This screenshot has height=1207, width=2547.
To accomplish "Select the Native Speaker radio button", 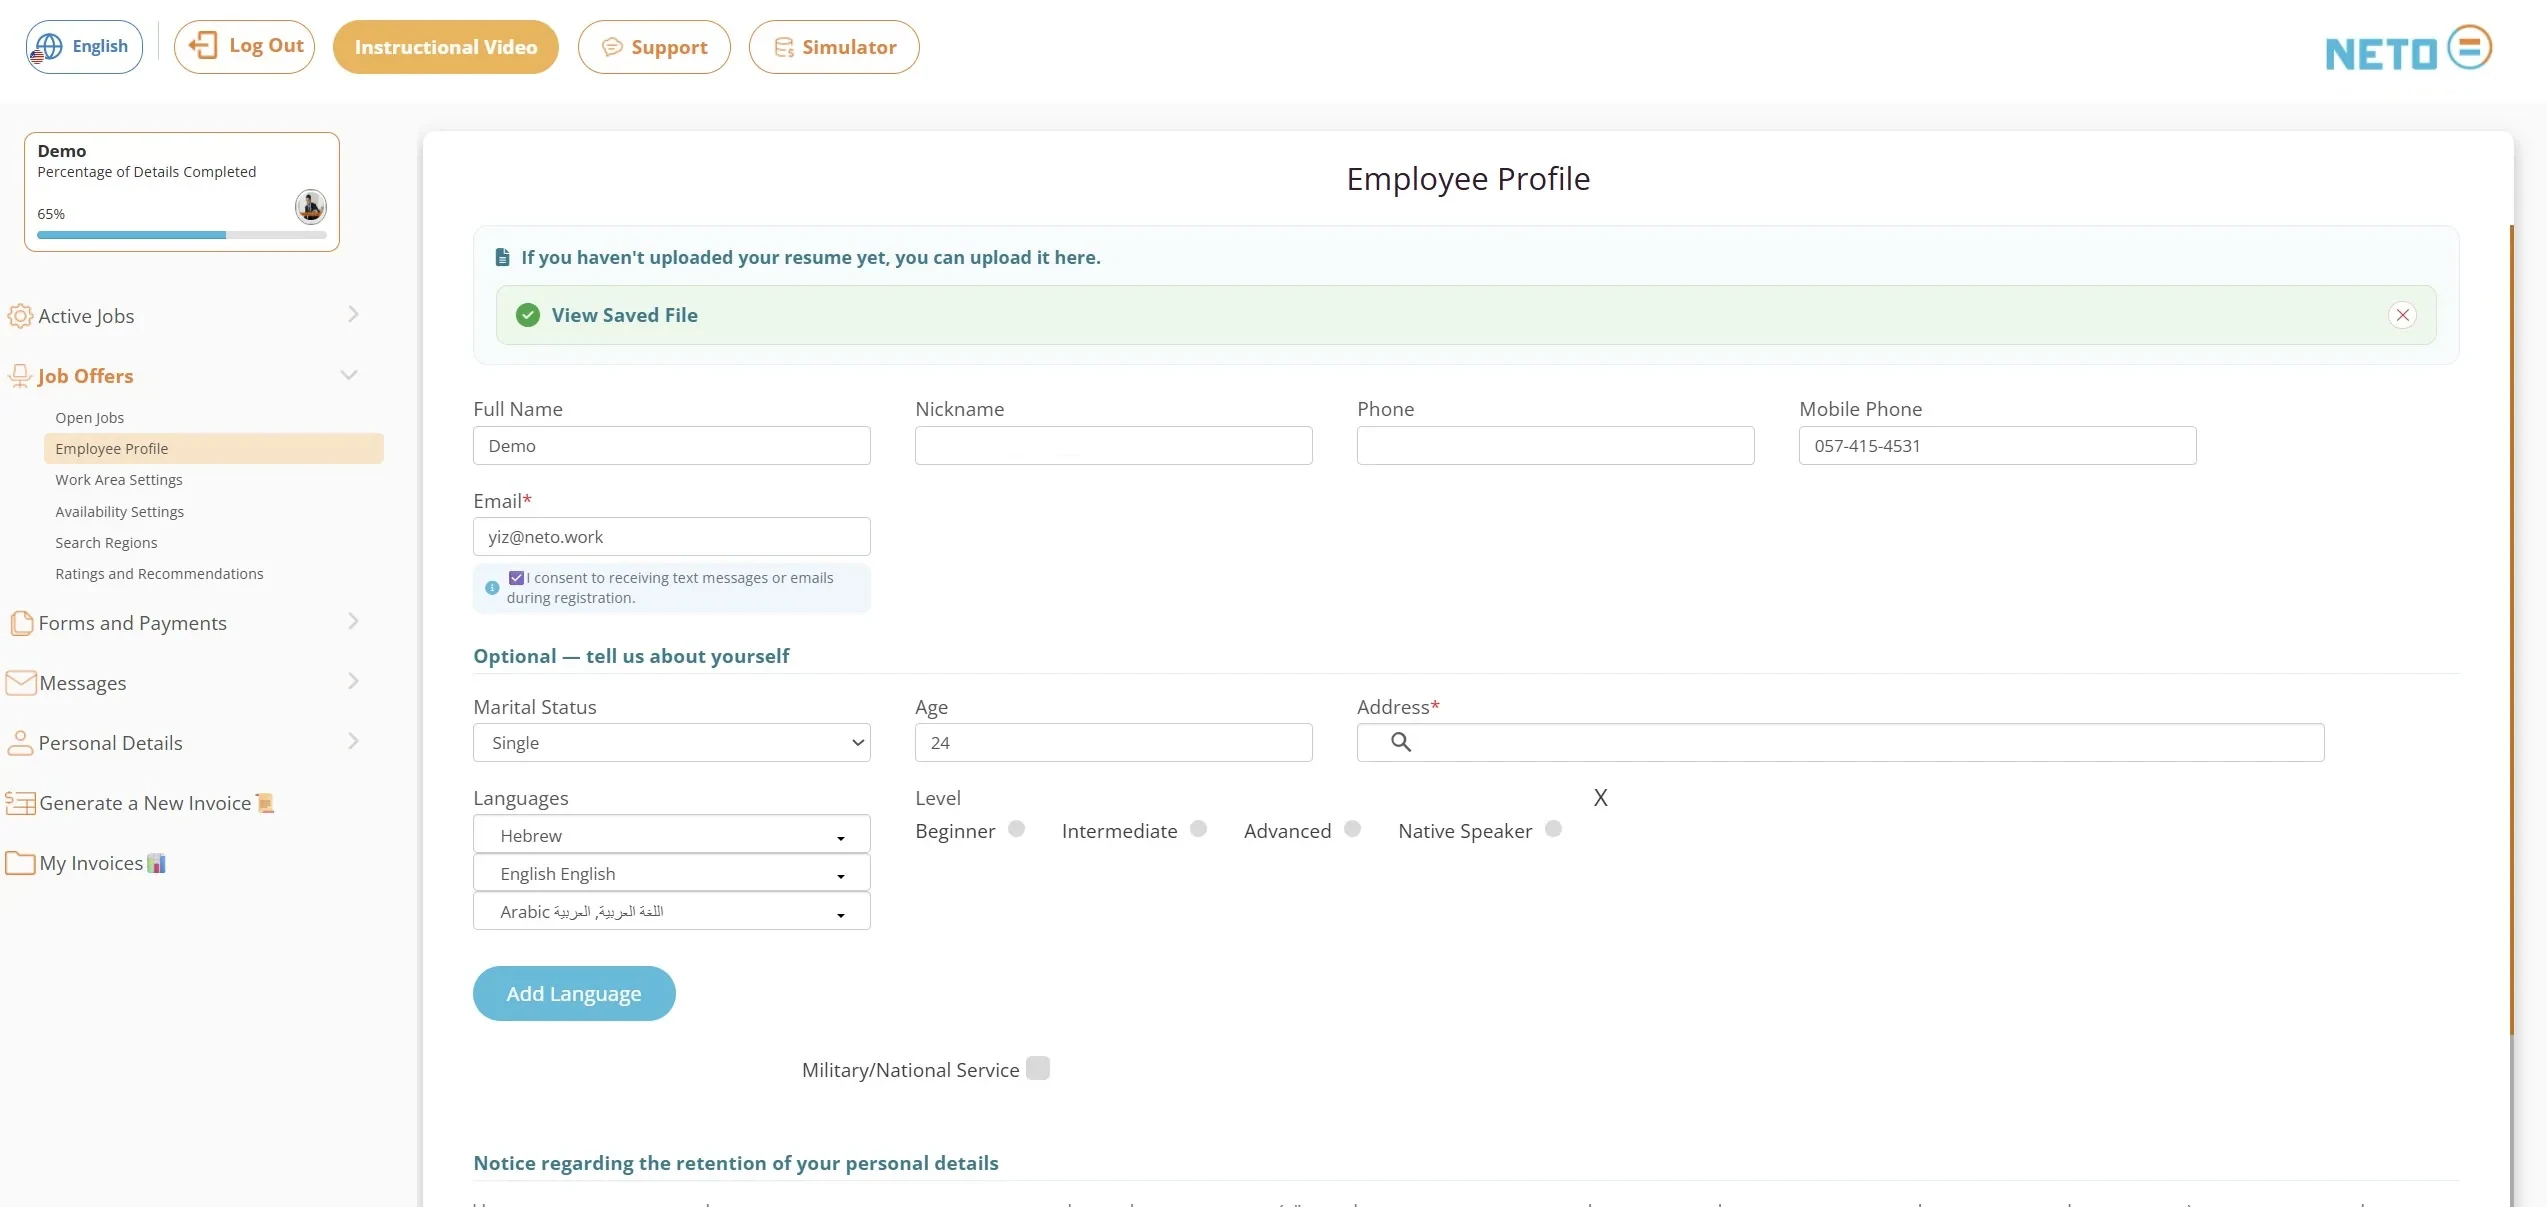I will click(x=1554, y=829).
